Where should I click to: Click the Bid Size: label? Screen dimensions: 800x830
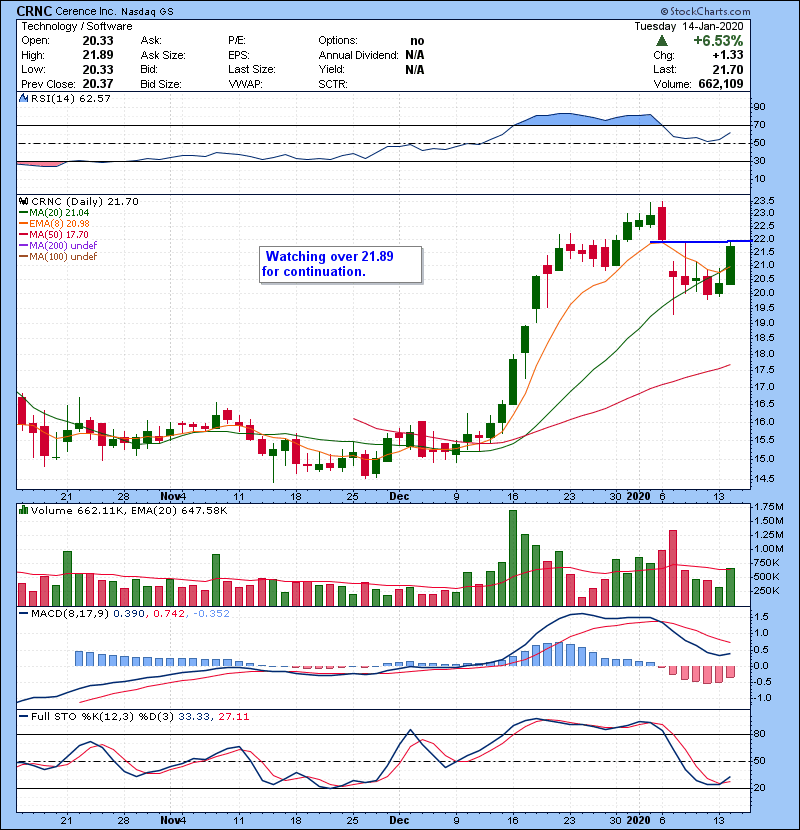point(160,84)
